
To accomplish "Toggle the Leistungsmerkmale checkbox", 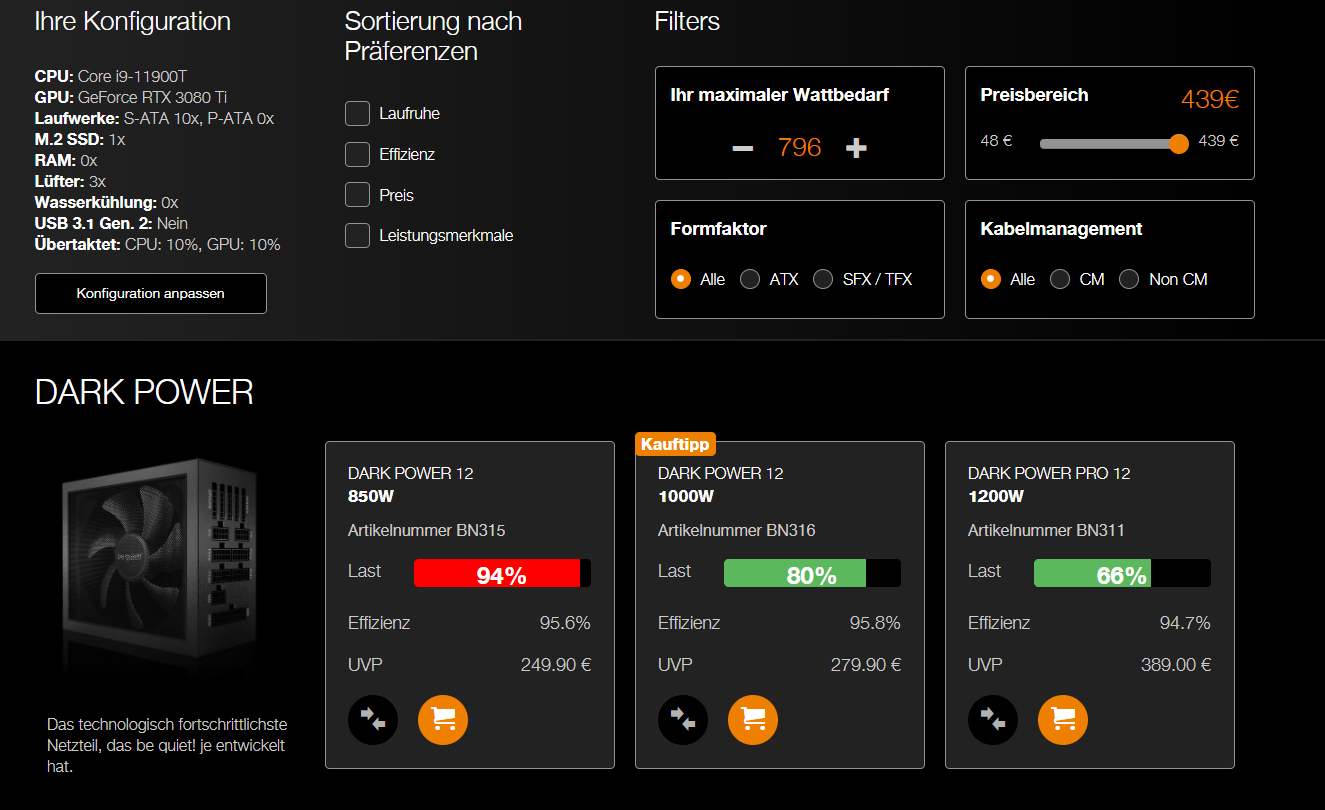I will click(358, 236).
